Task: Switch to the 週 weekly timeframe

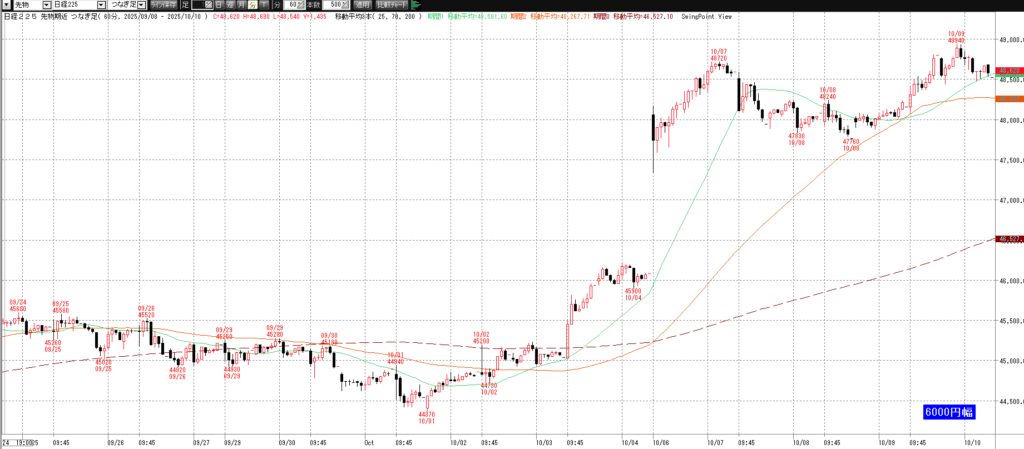Action: 230,5
